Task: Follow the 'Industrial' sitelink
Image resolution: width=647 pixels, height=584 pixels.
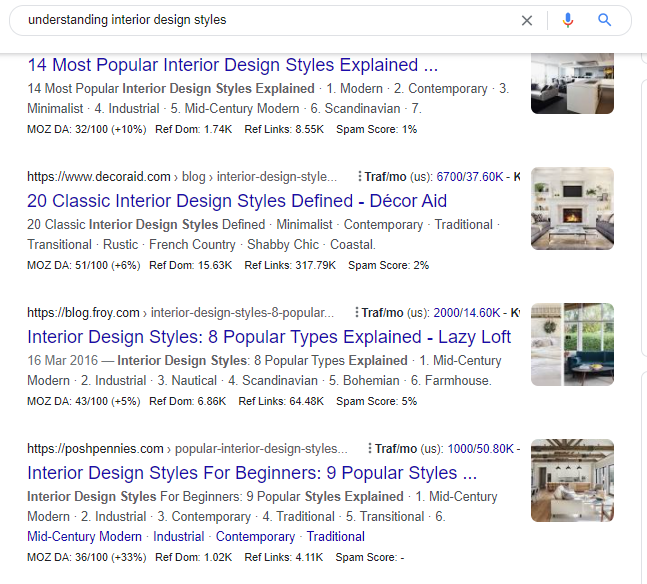Action: 179,536
